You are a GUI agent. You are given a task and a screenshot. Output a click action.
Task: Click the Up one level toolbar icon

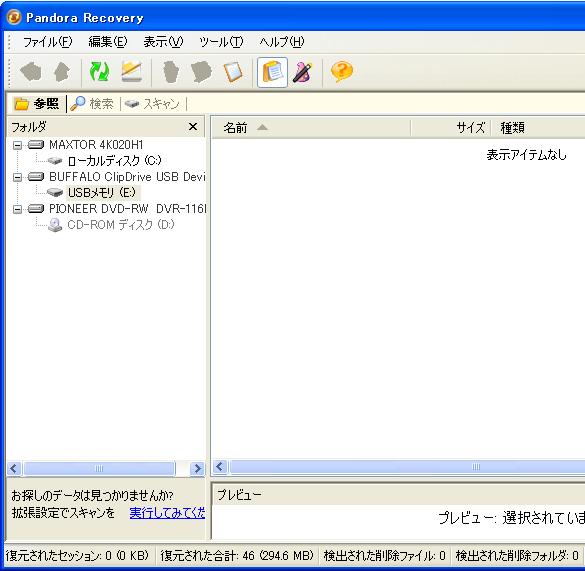pos(62,72)
